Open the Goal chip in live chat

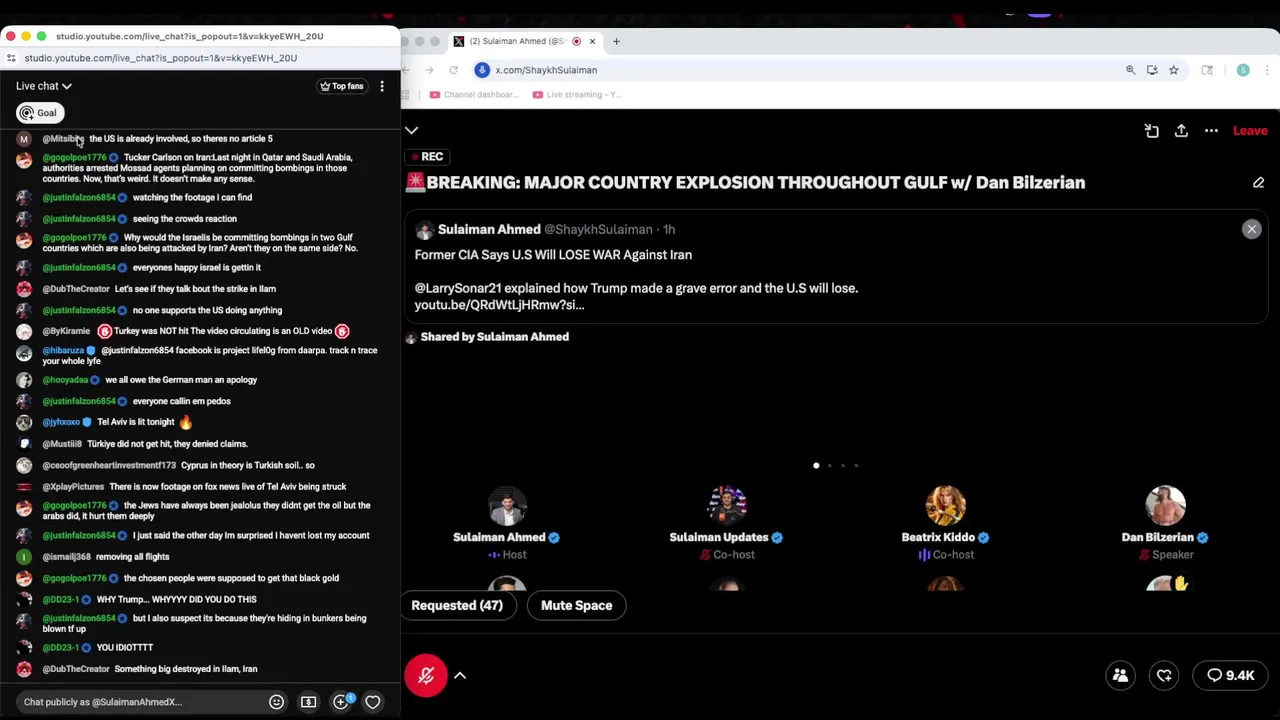coord(40,113)
